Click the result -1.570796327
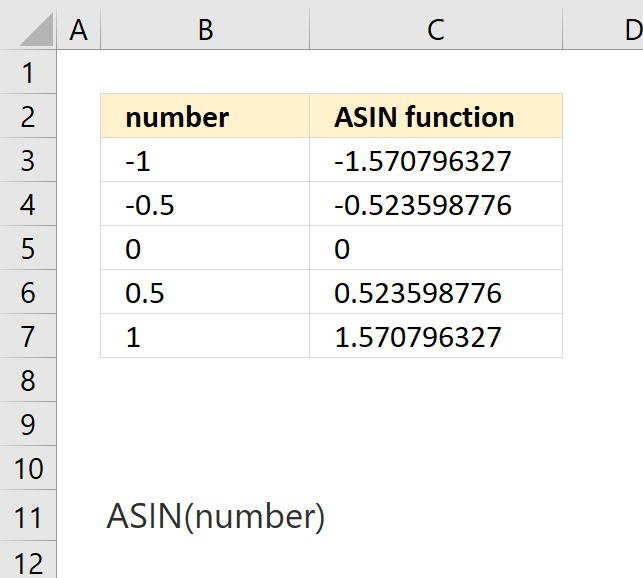643x578 pixels. tap(436, 160)
